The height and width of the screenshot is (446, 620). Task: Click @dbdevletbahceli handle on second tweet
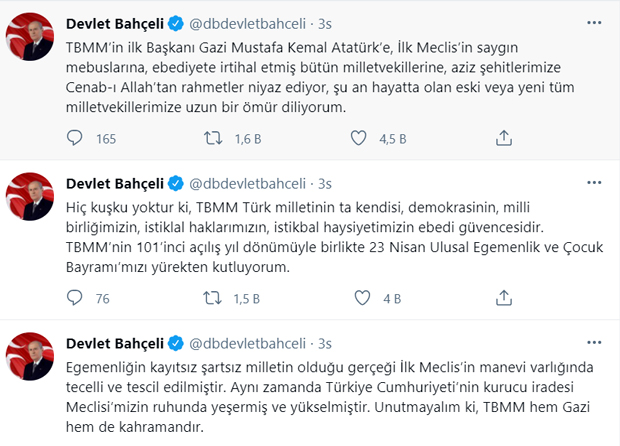pyautogui.click(x=248, y=184)
